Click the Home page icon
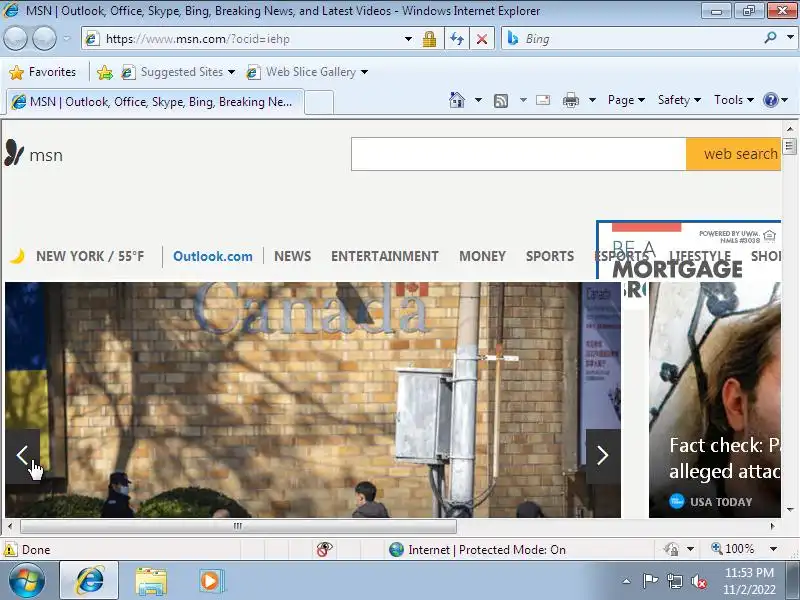Image resolution: width=800 pixels, height=600 pixels. tap(457, 99)
